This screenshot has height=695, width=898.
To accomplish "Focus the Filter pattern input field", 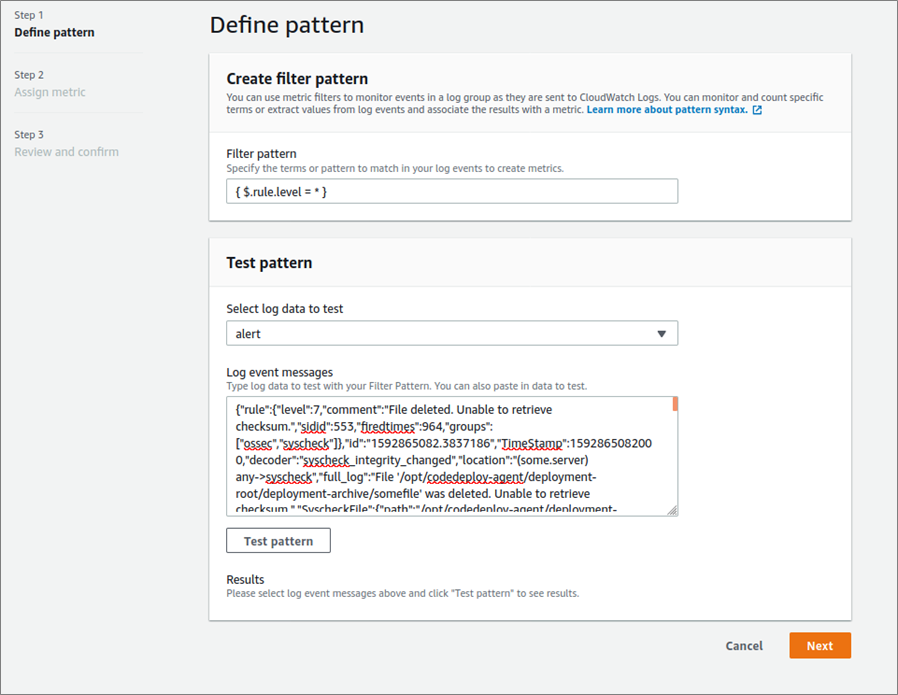I will click(x=452, y=191).
